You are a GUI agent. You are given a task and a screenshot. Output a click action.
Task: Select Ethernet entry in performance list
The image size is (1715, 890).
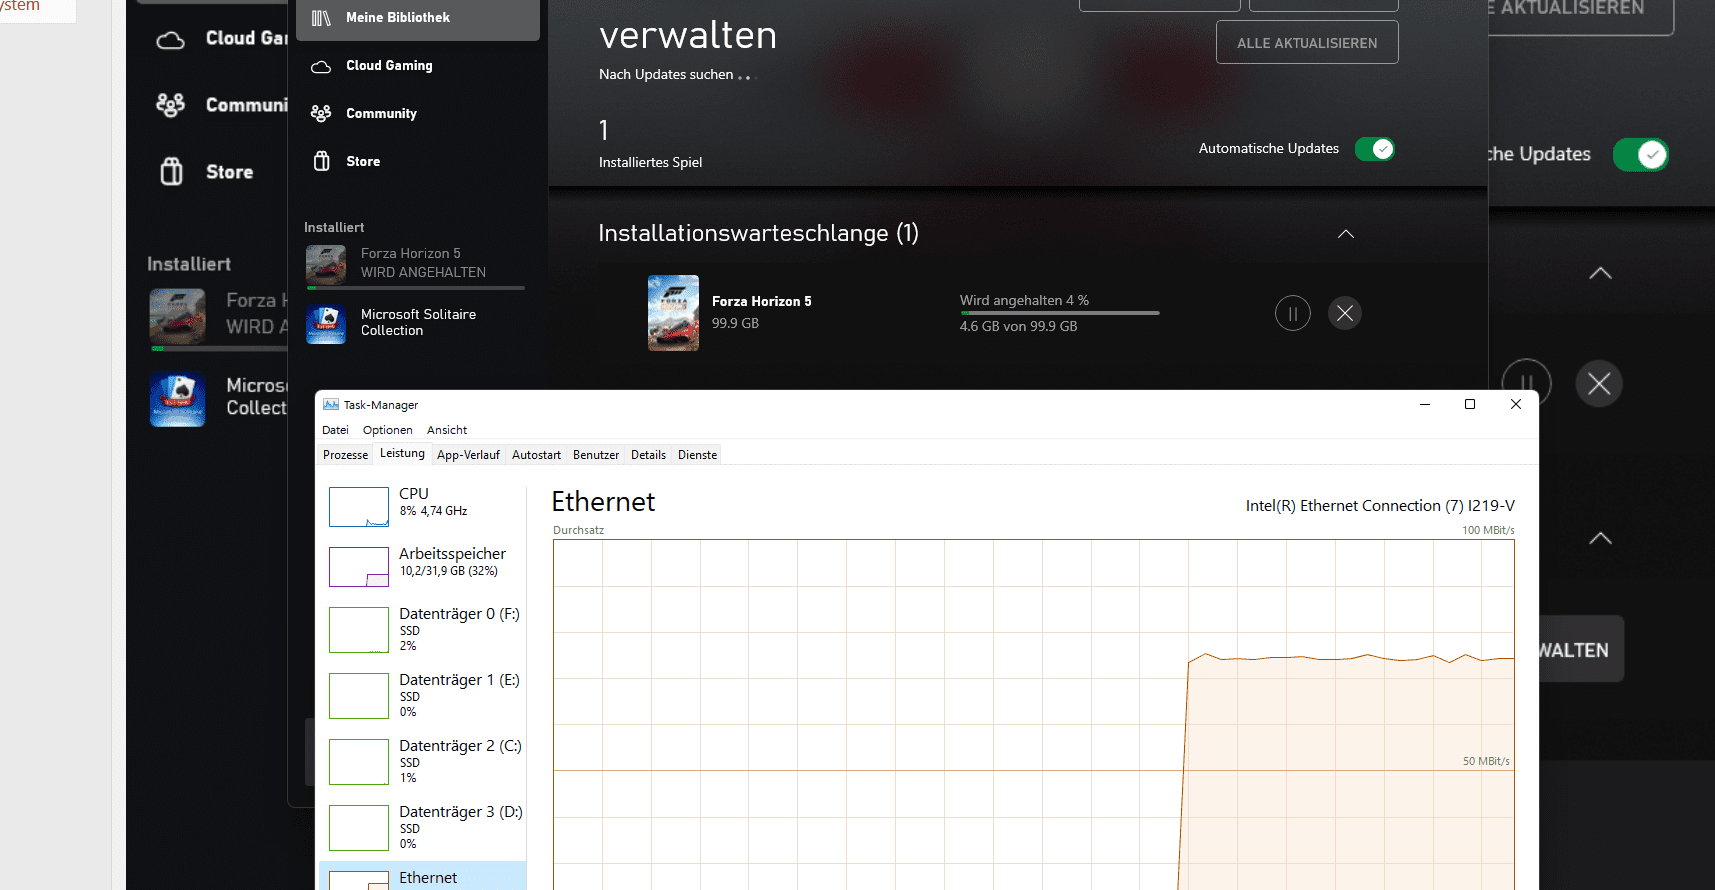[422, 877]
